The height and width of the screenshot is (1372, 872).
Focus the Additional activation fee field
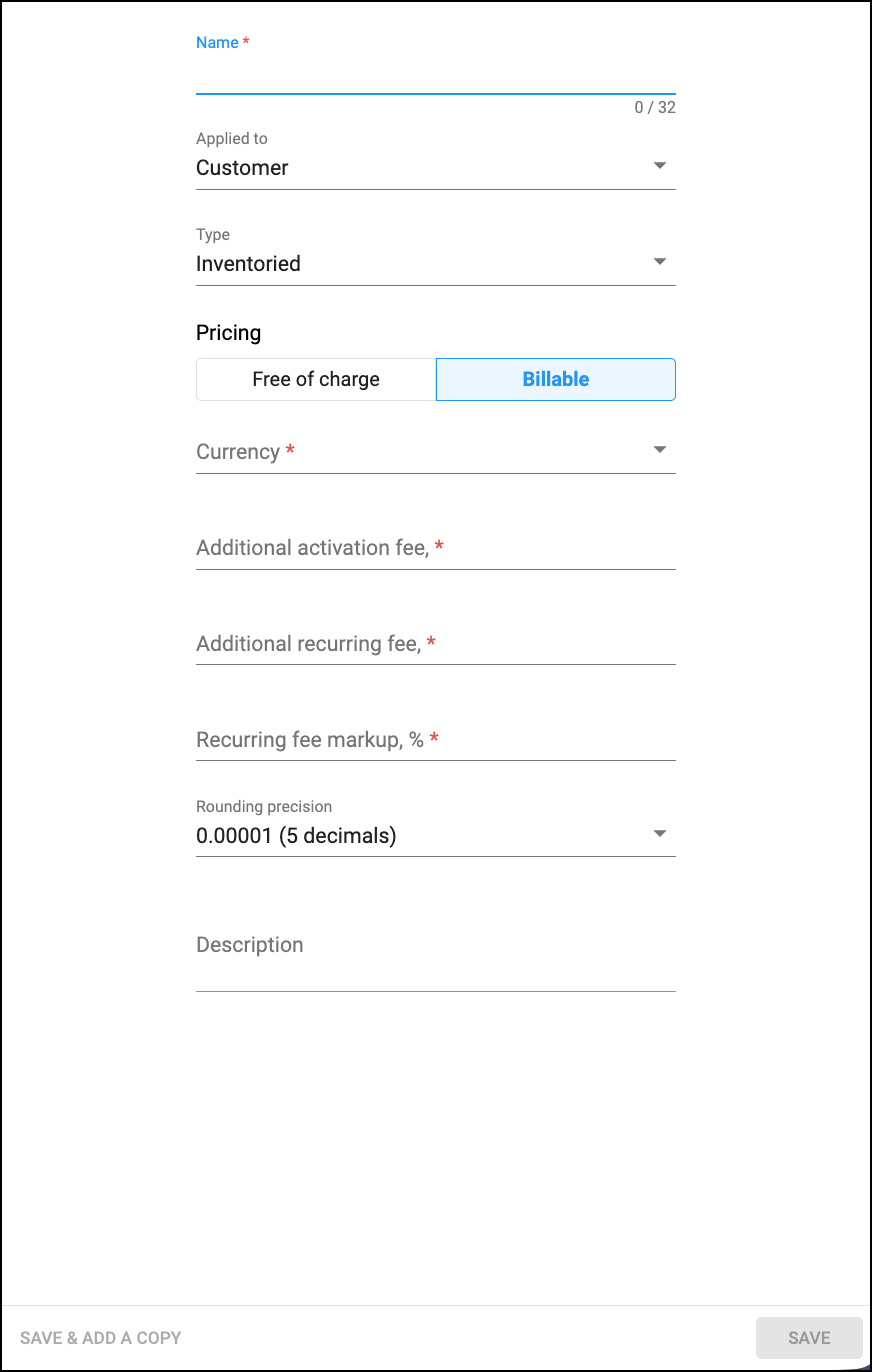coord(435,547)
